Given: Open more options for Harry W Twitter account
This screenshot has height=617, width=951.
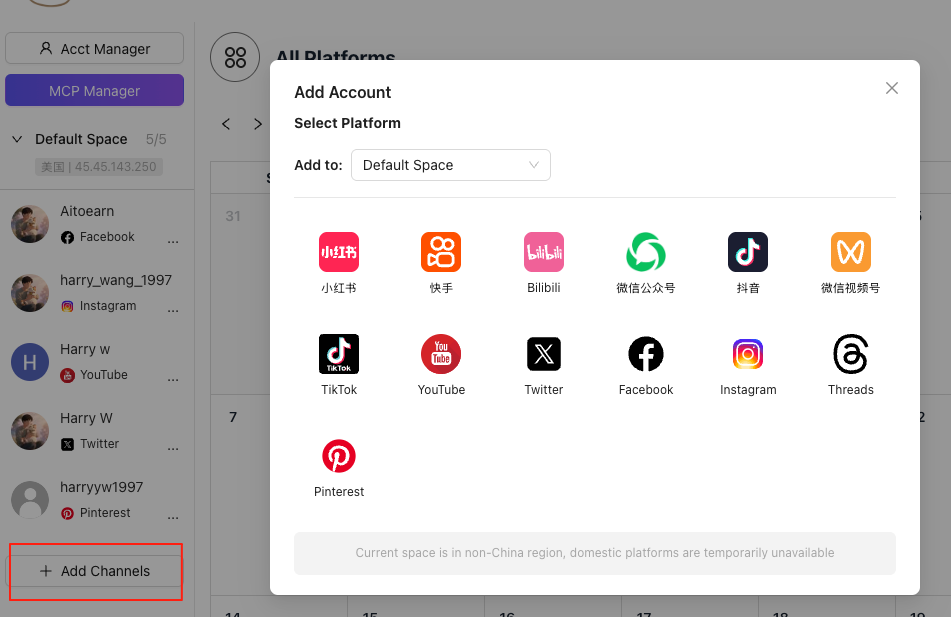Looking at the screenshot, I should click(173, 449).
